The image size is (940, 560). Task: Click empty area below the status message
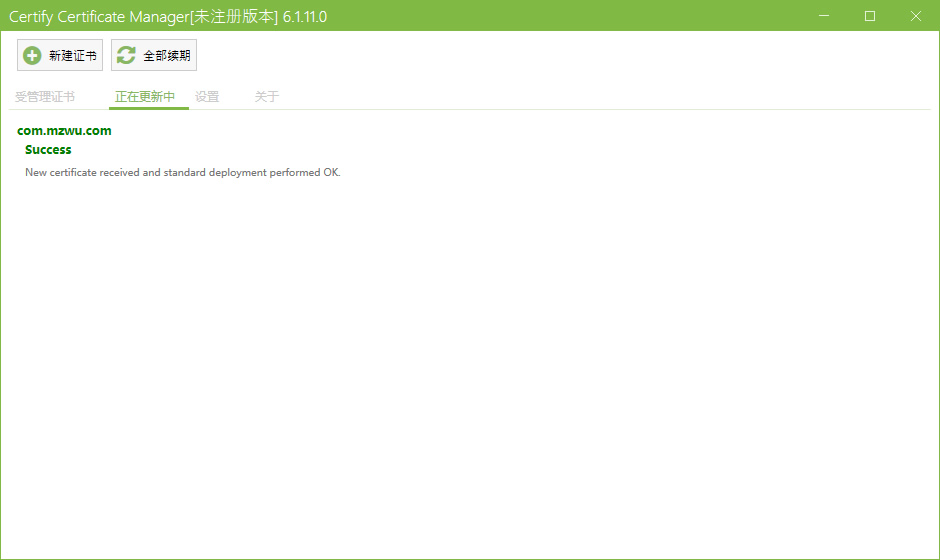pyautogui.click(x=470, y=360)
